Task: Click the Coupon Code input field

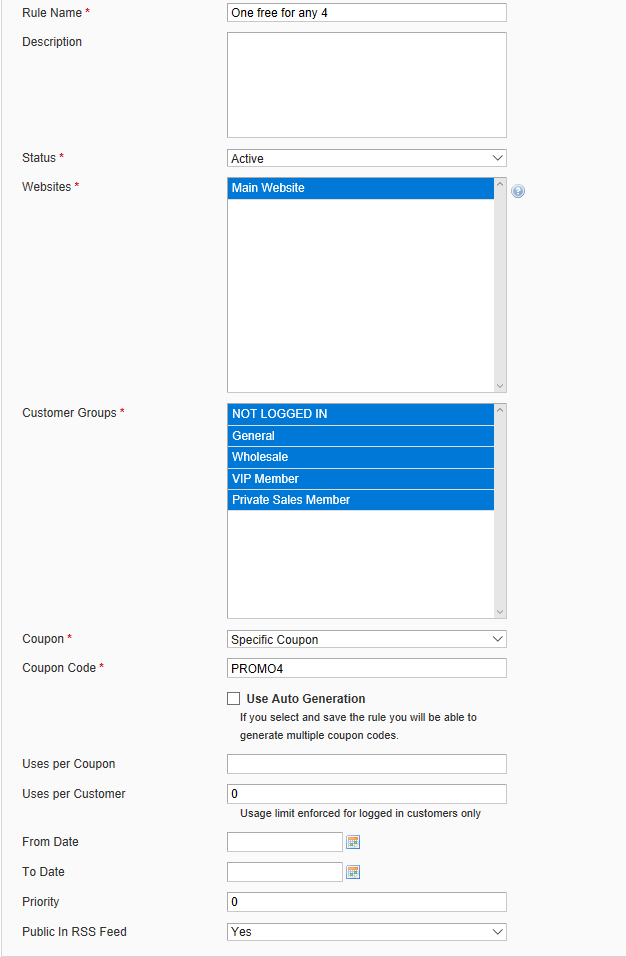Action: click(366, 668)
